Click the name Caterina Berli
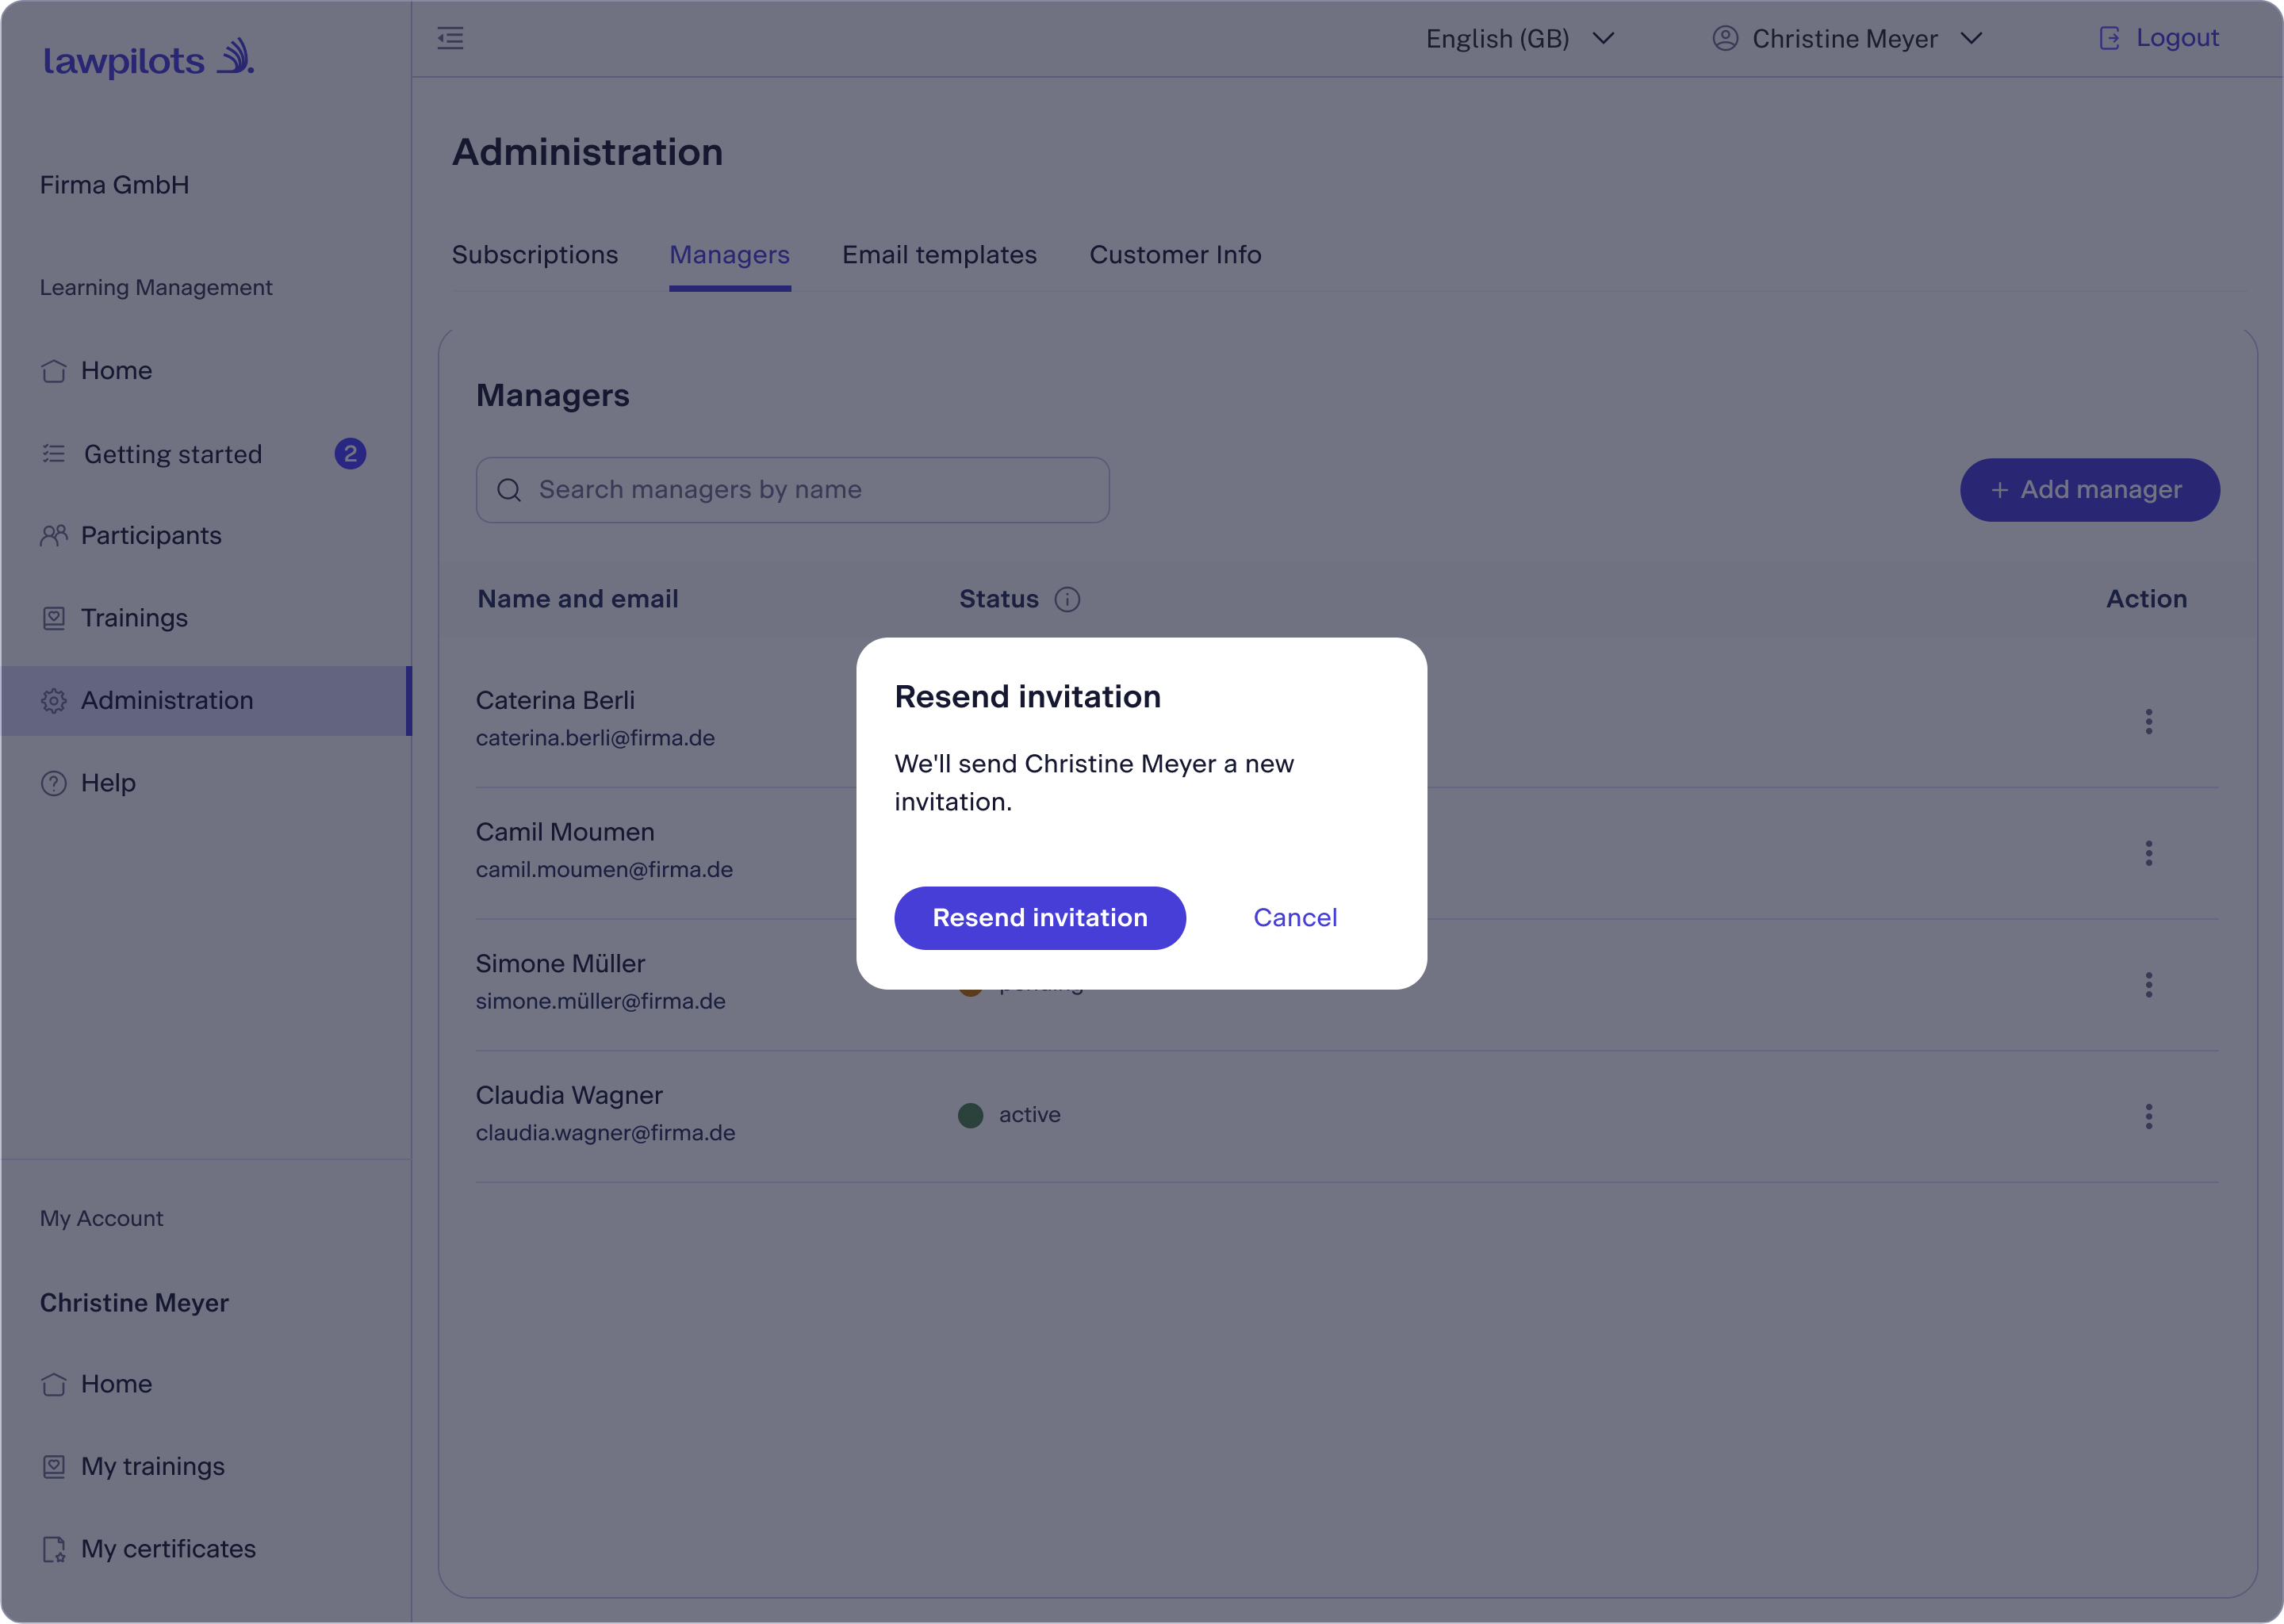Screen dimensions: 2284x1624 coord(555,701)
